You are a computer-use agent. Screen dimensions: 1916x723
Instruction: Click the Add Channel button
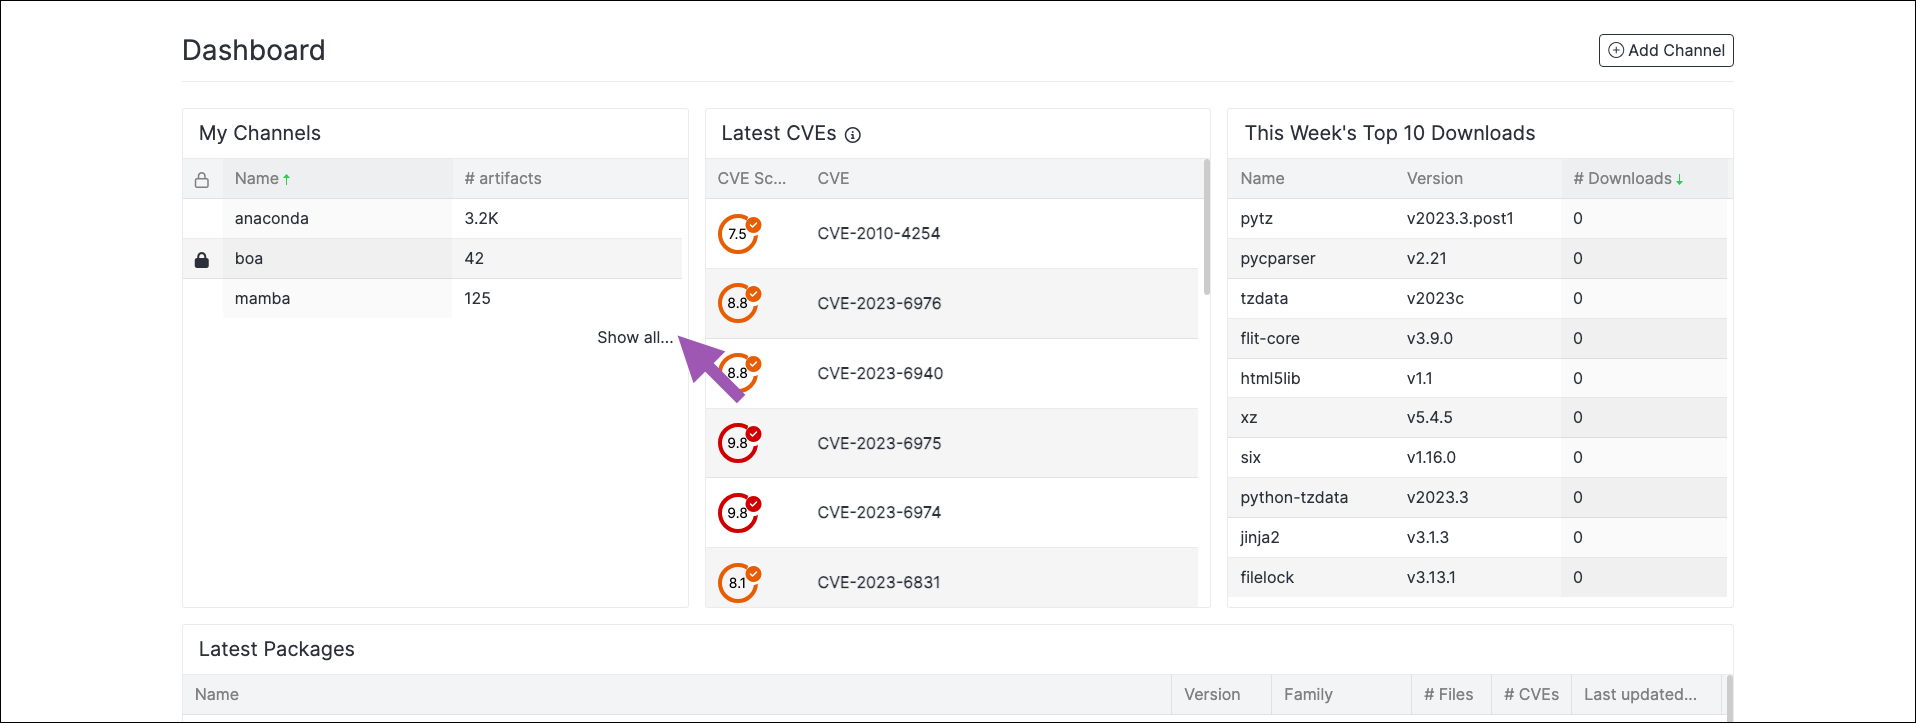coord(1666,50)
